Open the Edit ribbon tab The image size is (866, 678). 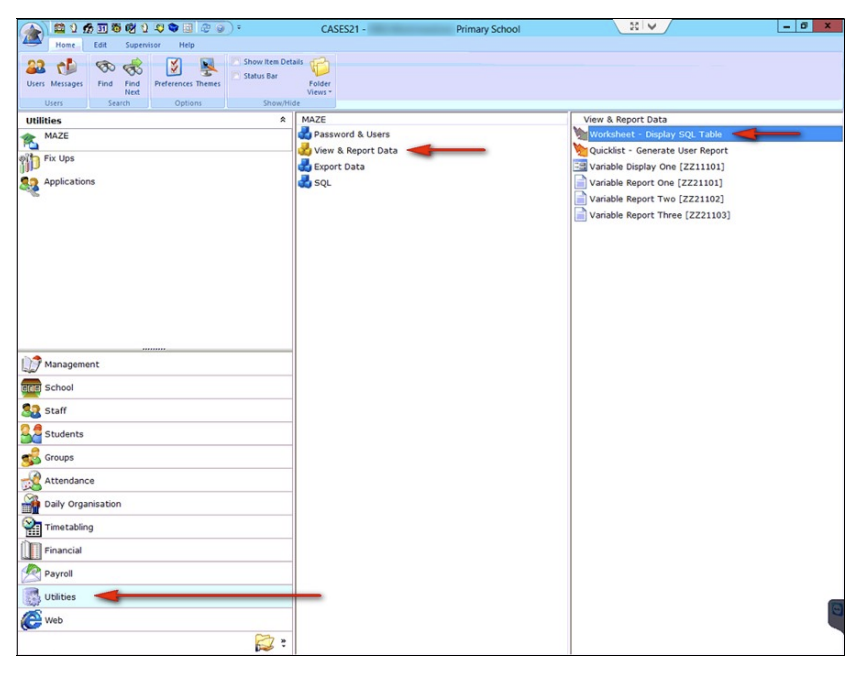tap(98, 43)
